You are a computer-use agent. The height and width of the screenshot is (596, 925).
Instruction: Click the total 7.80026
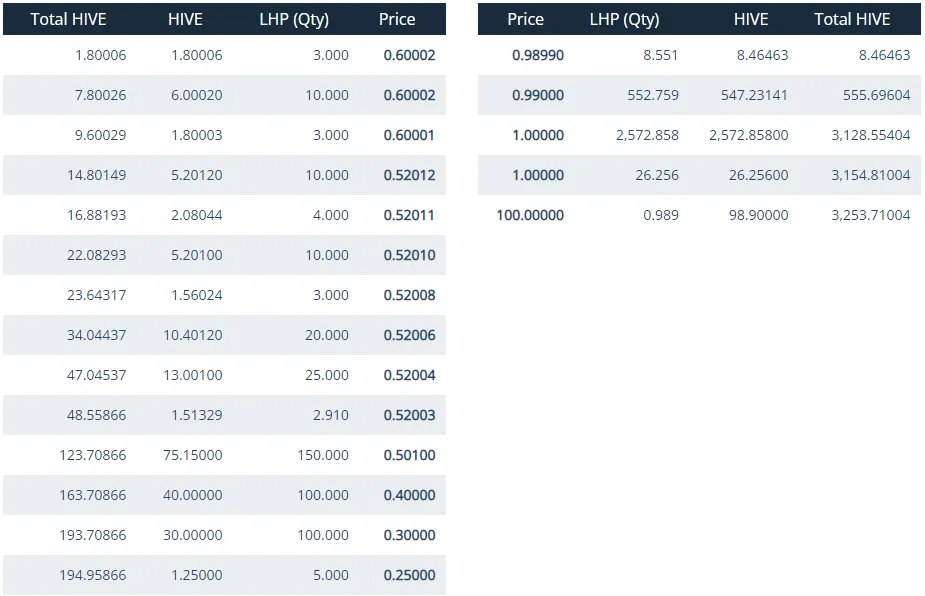pos(100,95)
